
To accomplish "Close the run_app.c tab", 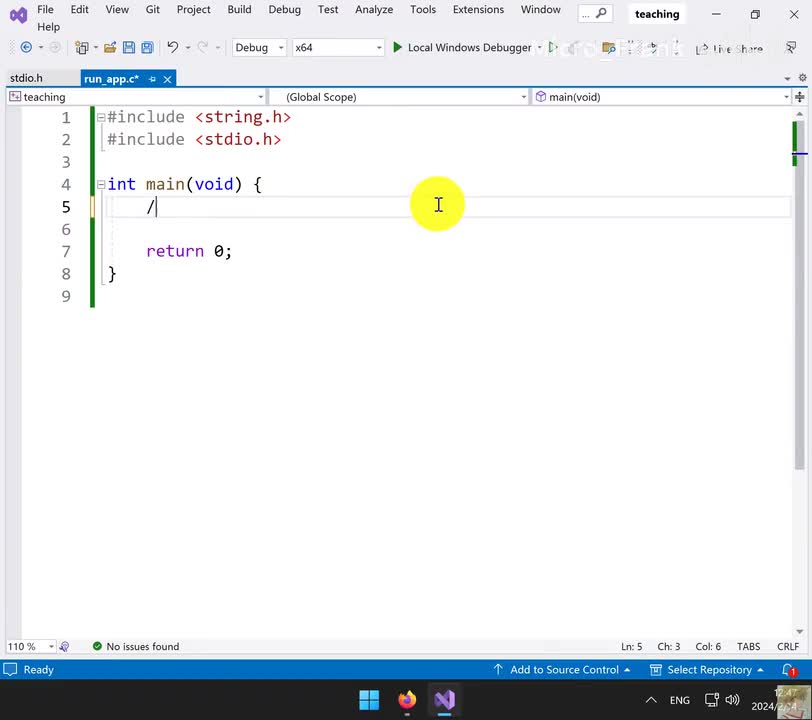I will coord(167,79).
